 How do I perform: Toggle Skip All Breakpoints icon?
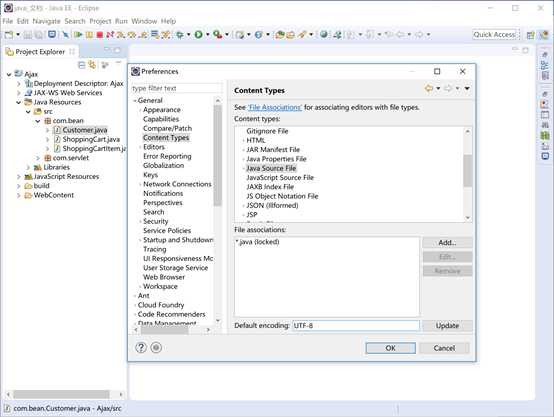pos(65,35)
